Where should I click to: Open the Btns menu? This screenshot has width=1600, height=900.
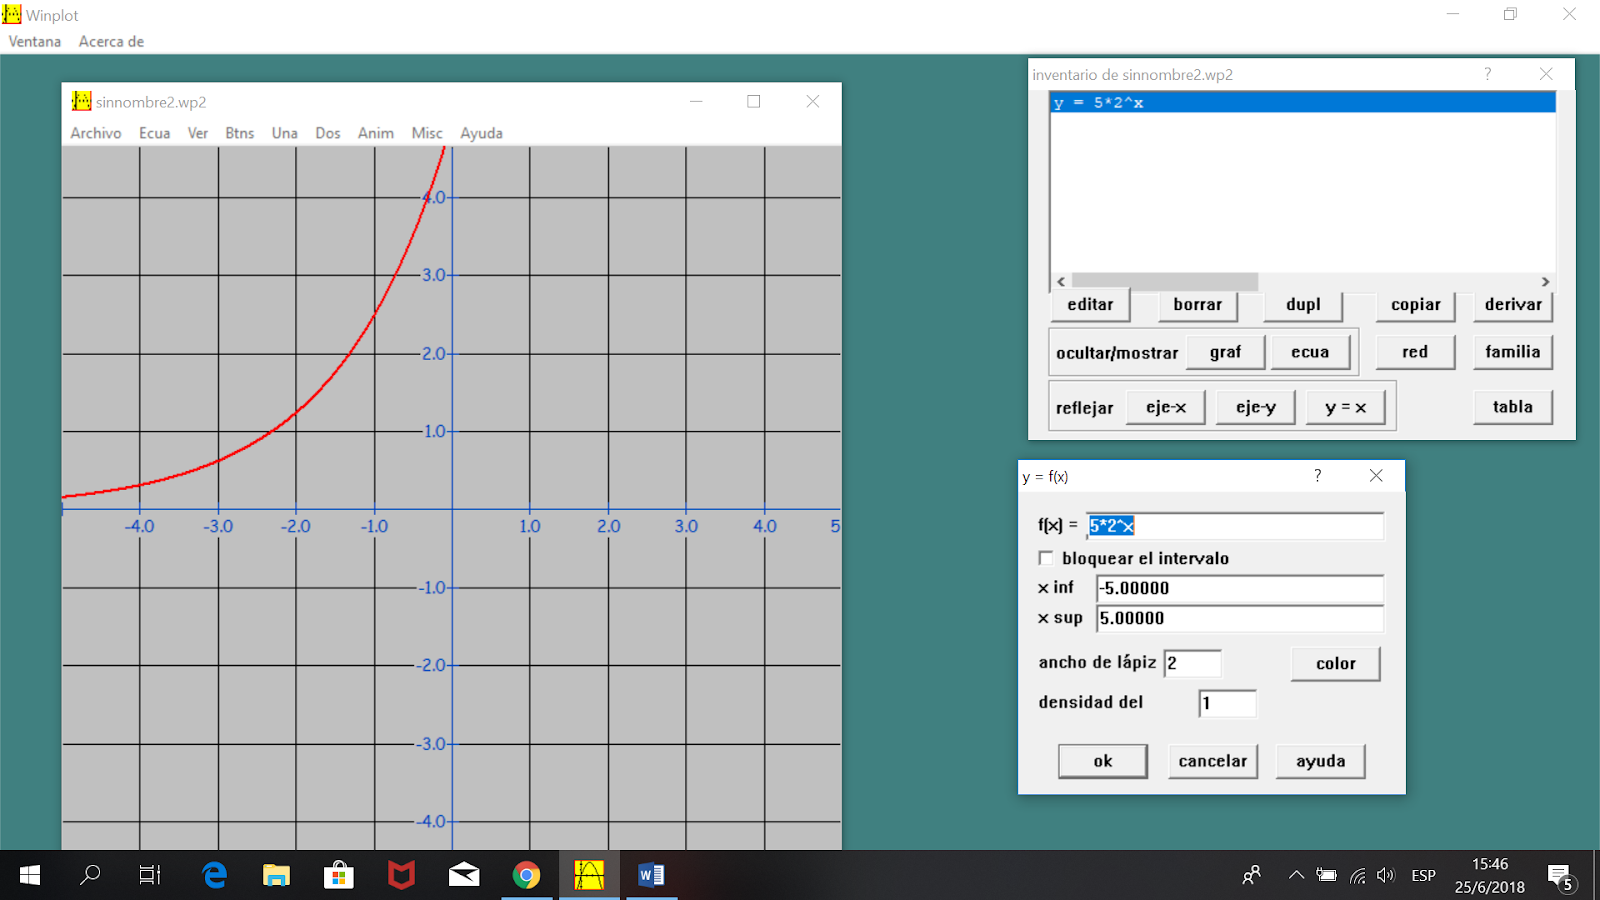point(240,133)
